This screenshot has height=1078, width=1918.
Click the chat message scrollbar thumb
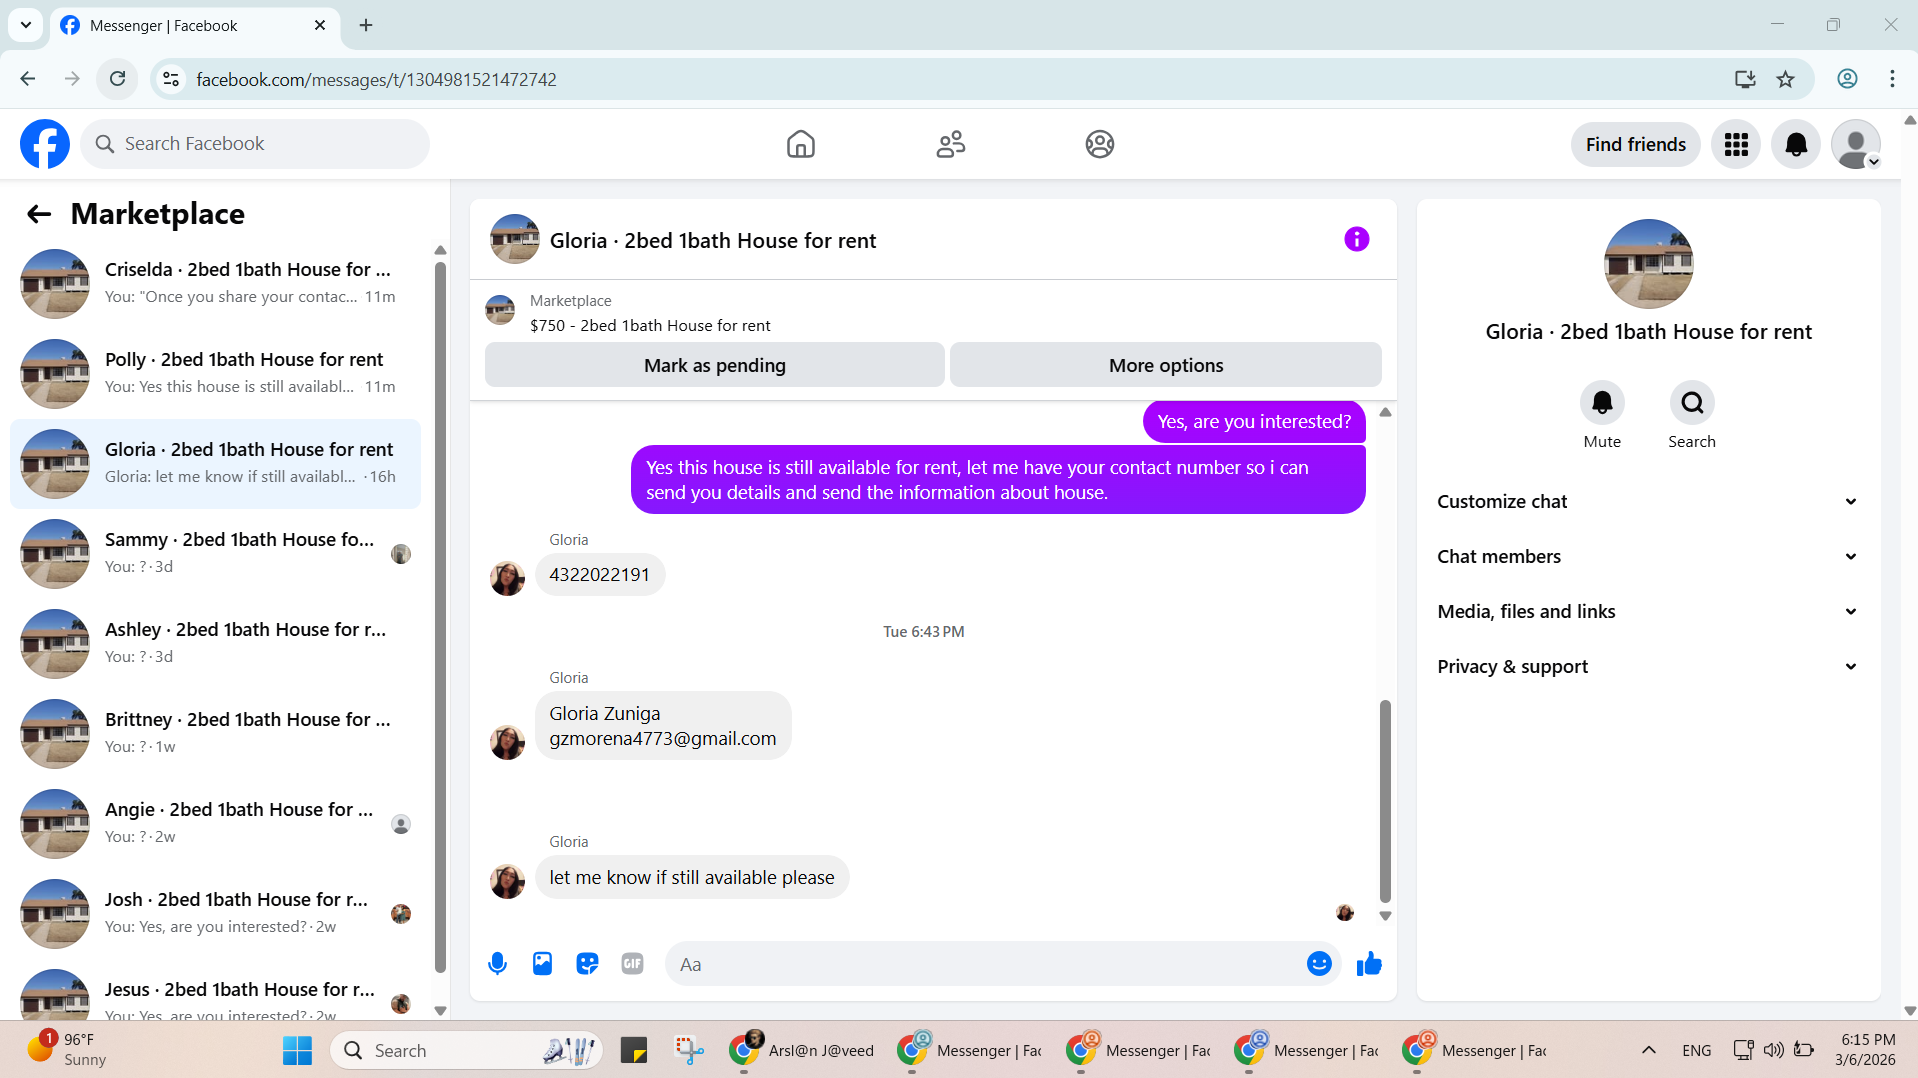coord(1385,801)
